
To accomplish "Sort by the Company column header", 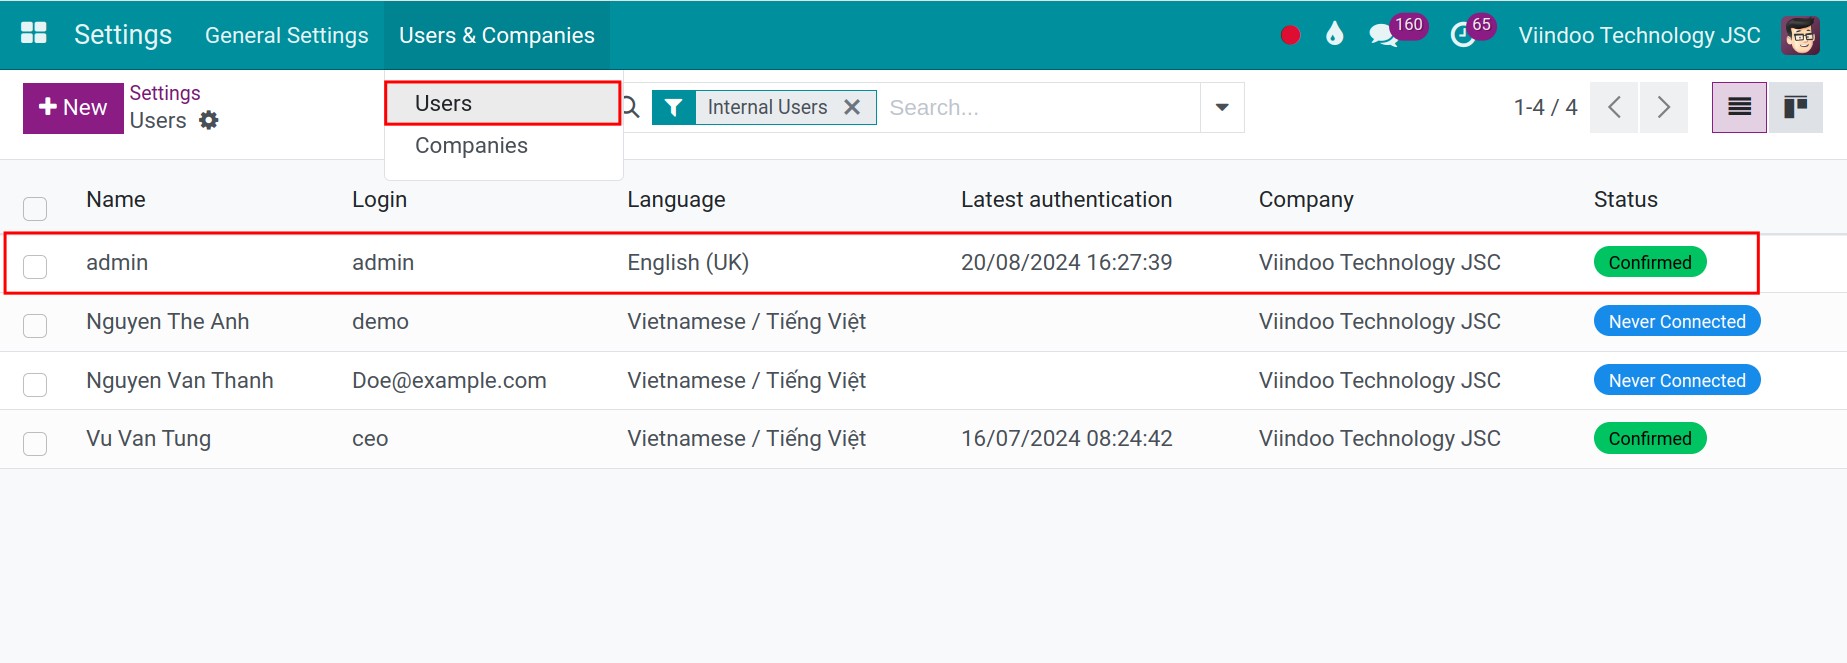I will (x=1306, y=200).
